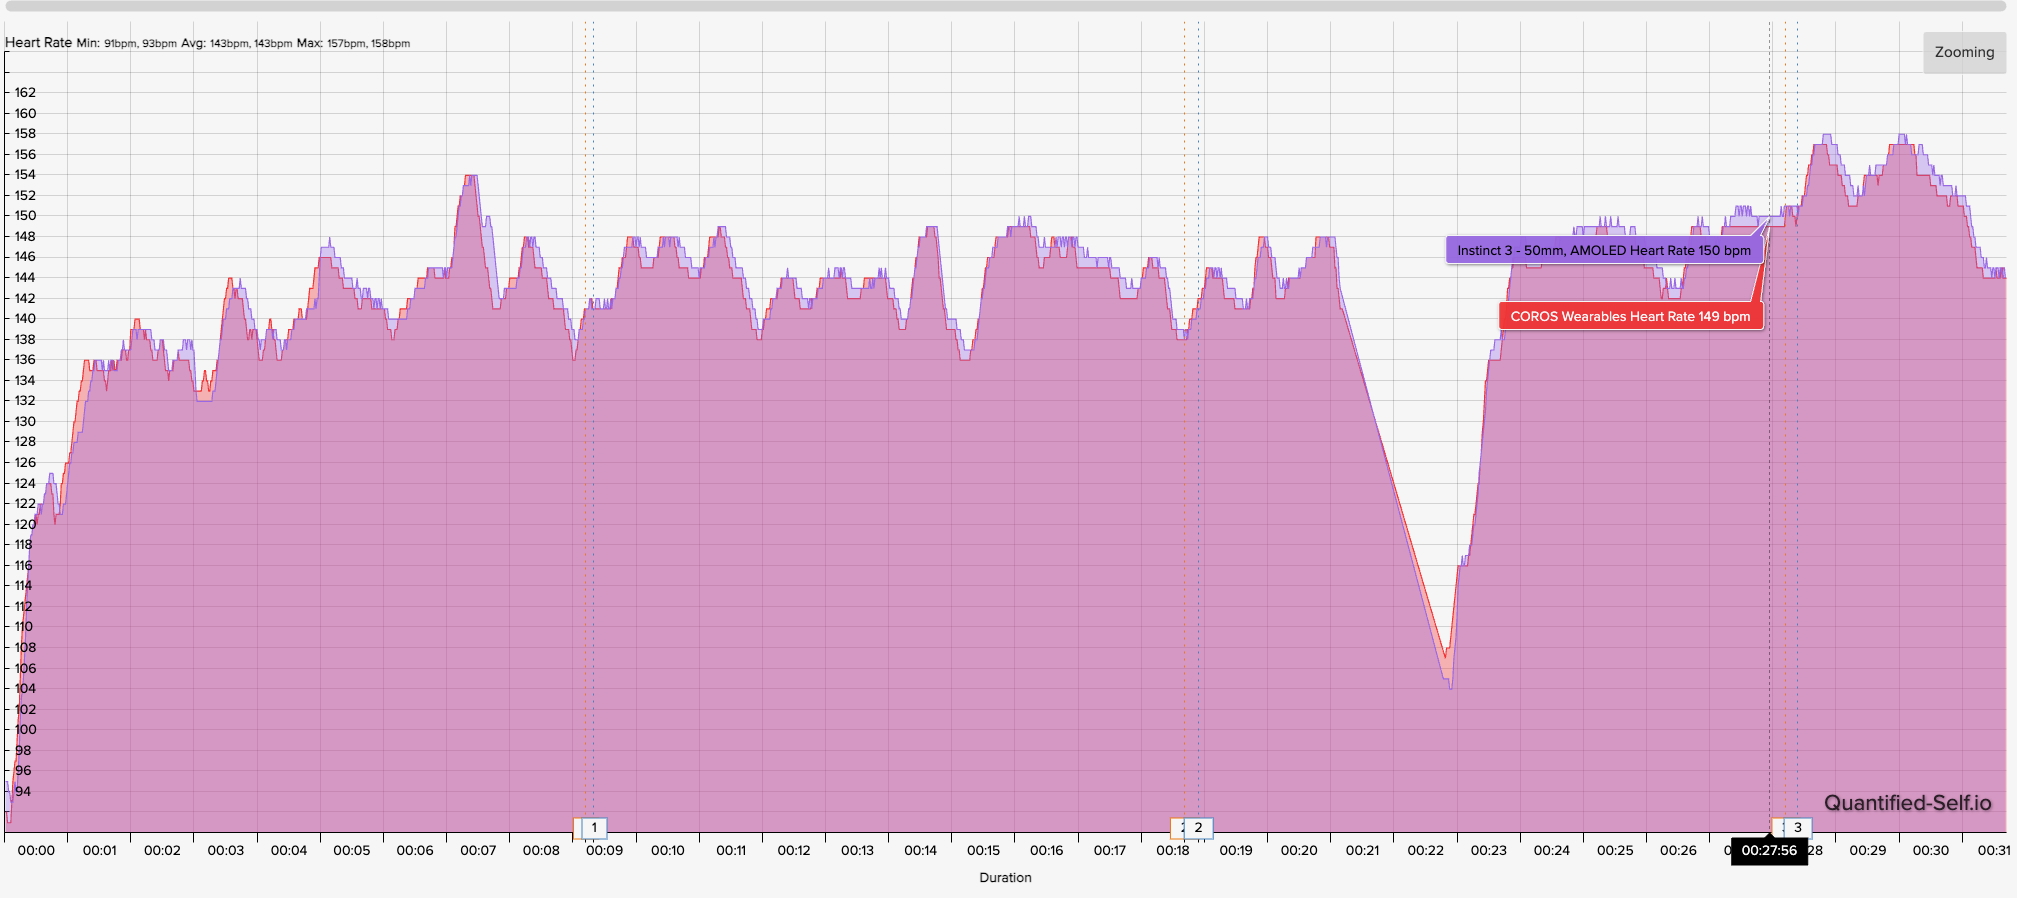Screen dimensions: 2017x898
Task: Click the Max 157bpm, 158bpm value
Action: (x=353, y=43)
